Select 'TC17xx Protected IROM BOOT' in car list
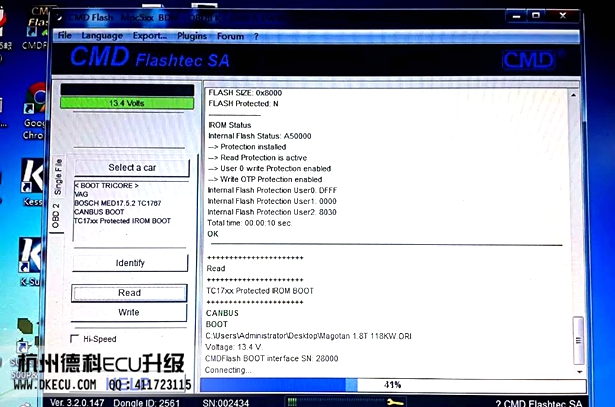Screen dimensions: 615x407 click(x=122, y=221)
